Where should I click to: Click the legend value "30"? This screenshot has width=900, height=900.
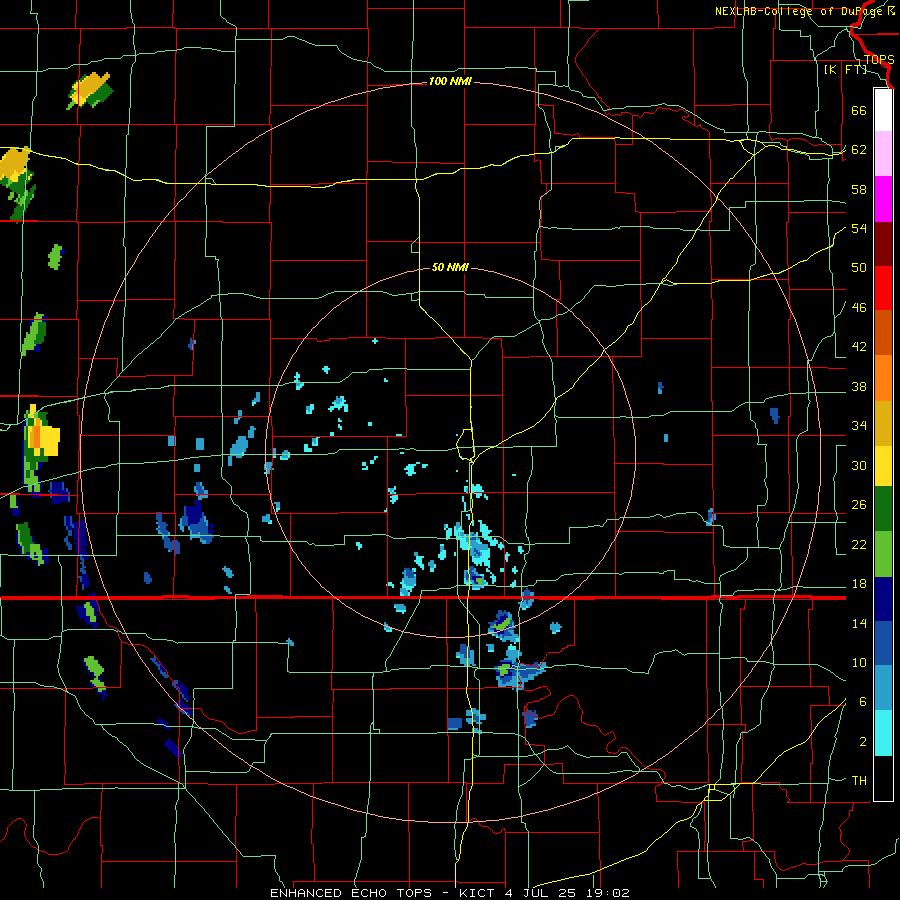pyautogui.click(x=859, y=465)
